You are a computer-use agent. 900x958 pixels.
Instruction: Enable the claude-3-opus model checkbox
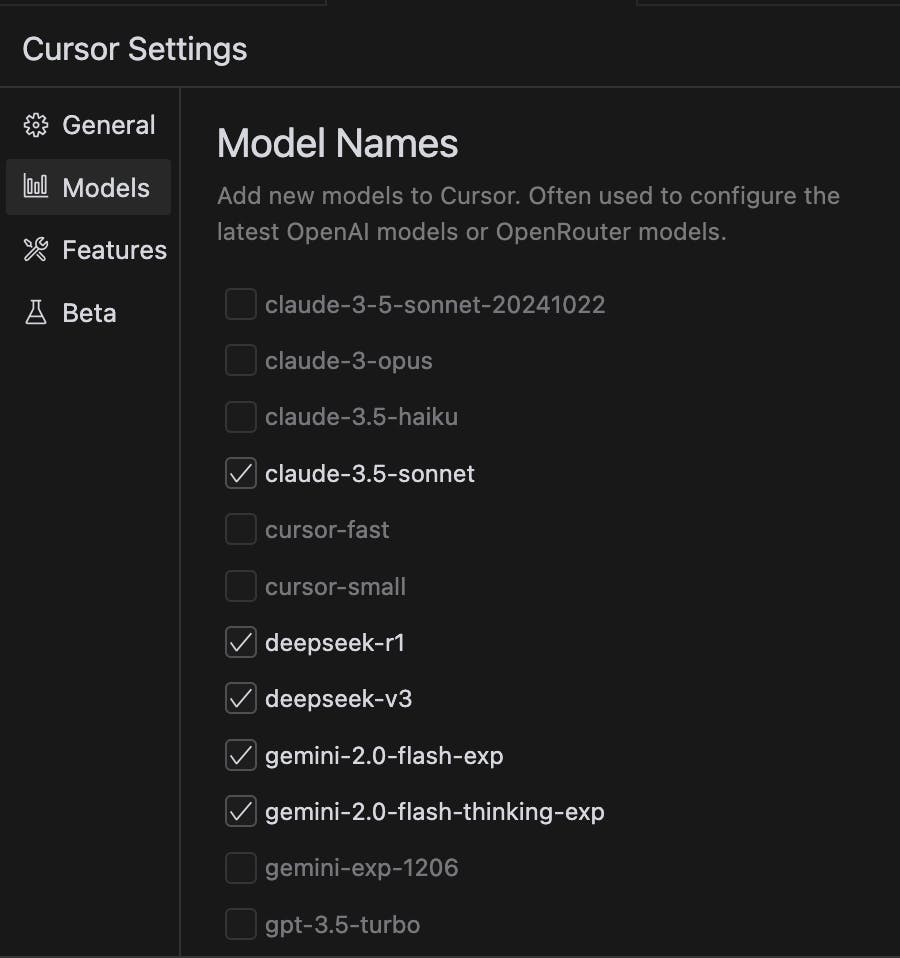point(240,361)
